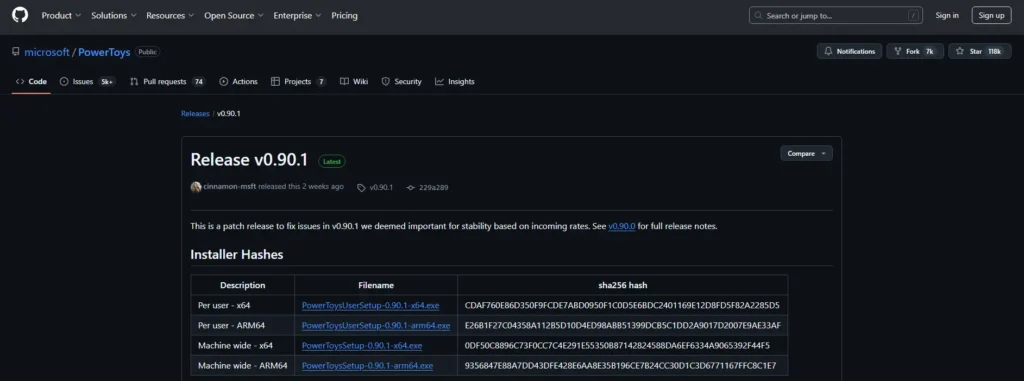The height and width of the screenshot is (381, 1024).
Task: Open the GitHub logo homepage
Action: (20, 15)
